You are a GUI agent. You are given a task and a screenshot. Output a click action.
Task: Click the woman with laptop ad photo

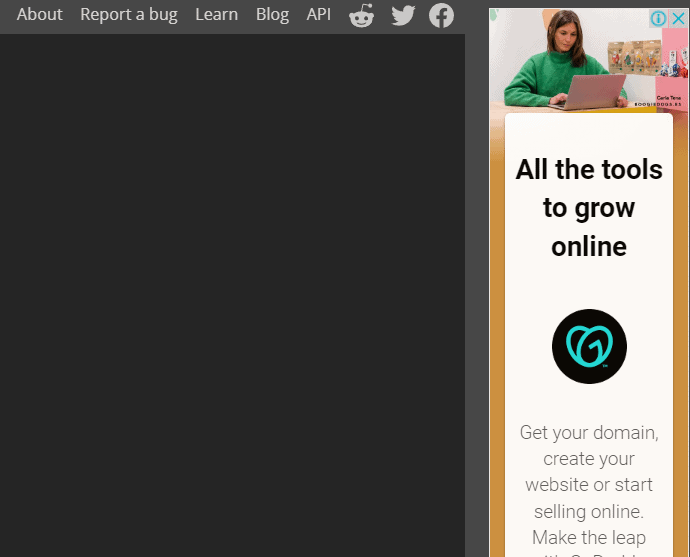coord(589,61)
